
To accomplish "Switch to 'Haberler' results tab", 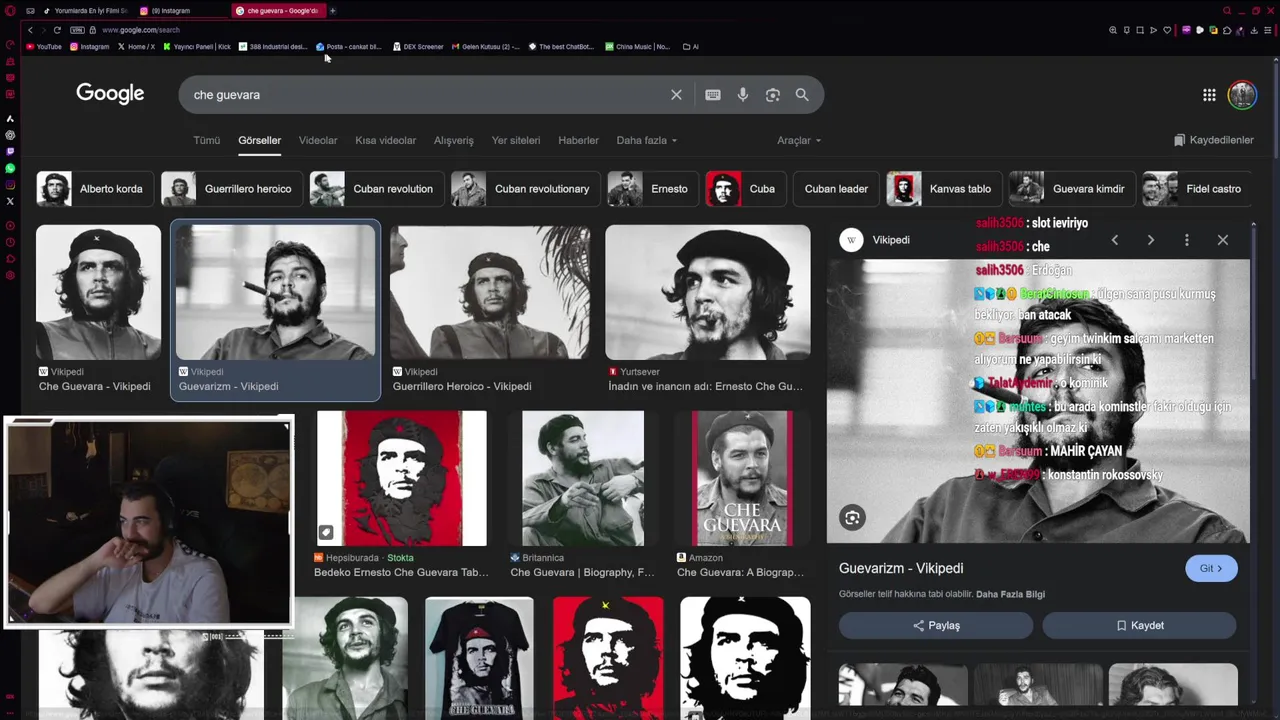I will pos(578,140).
